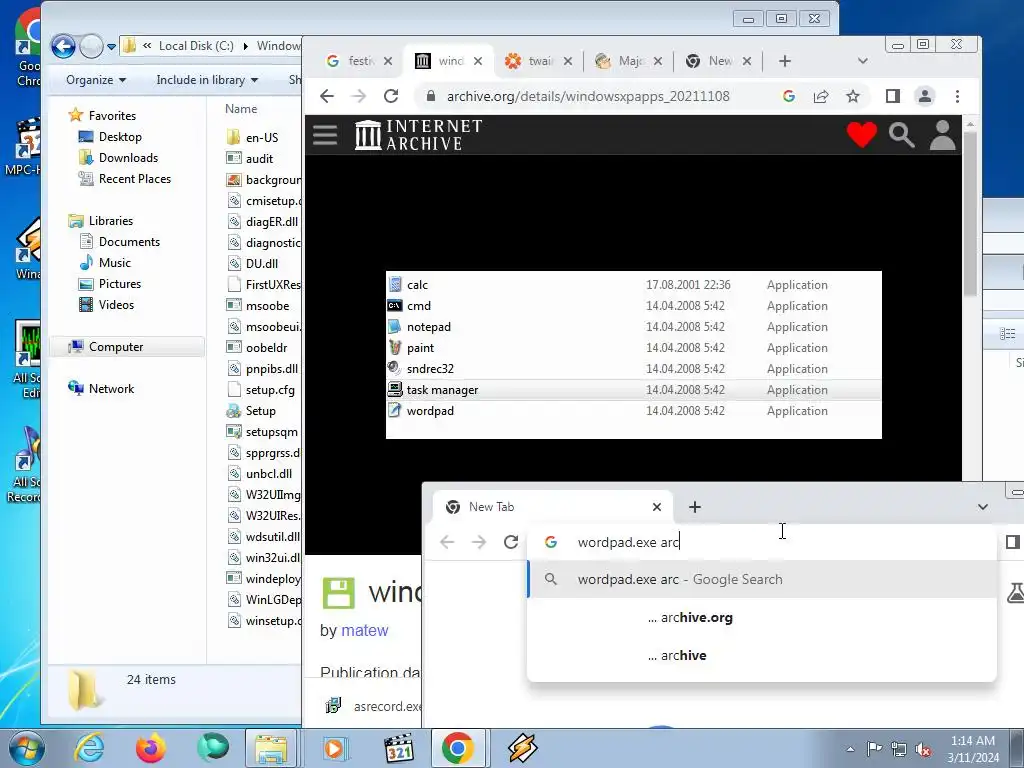Click back arrow in New Tab window

[x=447, y=542]
